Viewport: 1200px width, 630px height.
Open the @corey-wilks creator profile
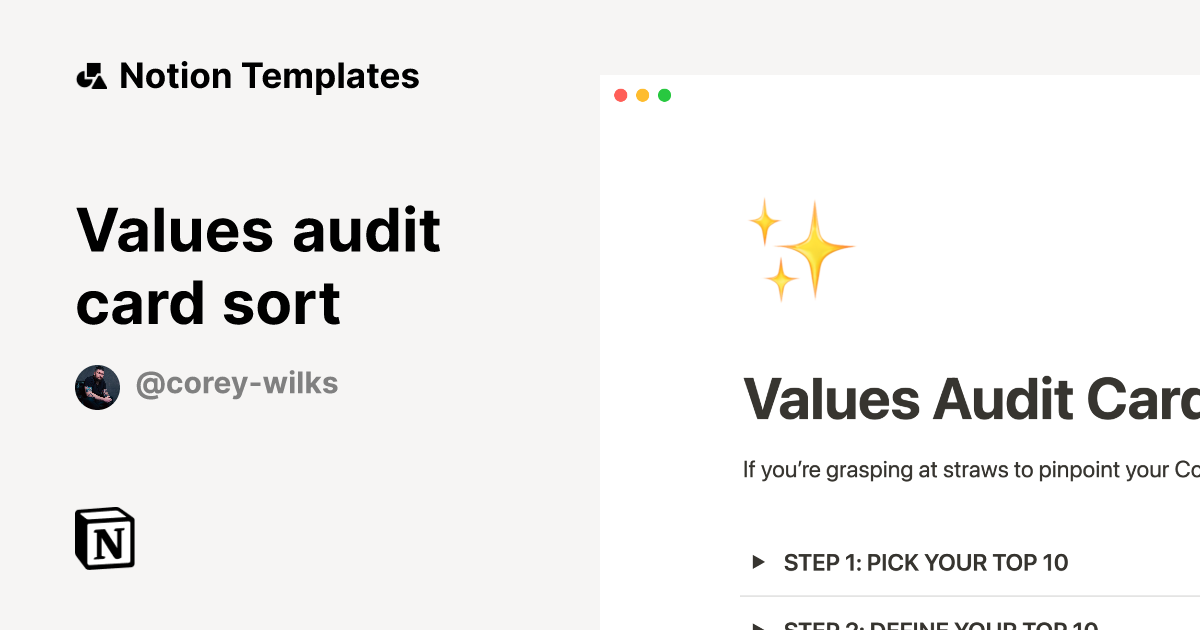(237, 383)
